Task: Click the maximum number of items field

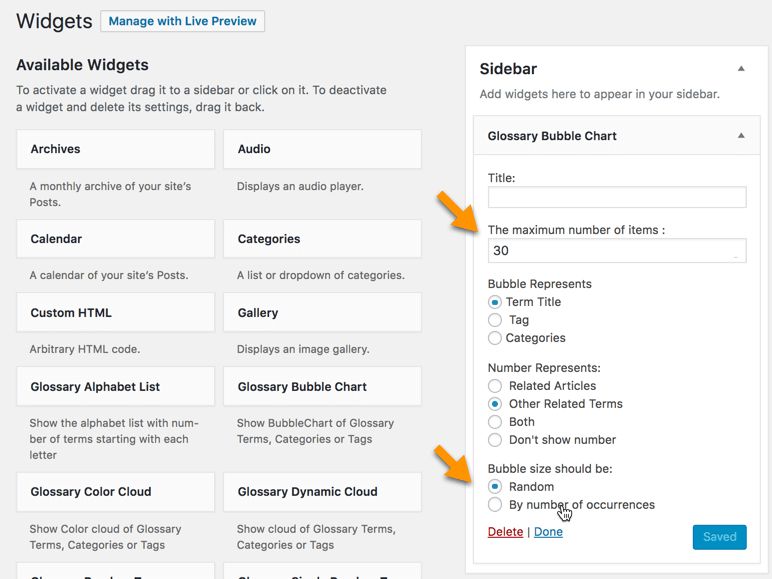Action: [616, 250]
